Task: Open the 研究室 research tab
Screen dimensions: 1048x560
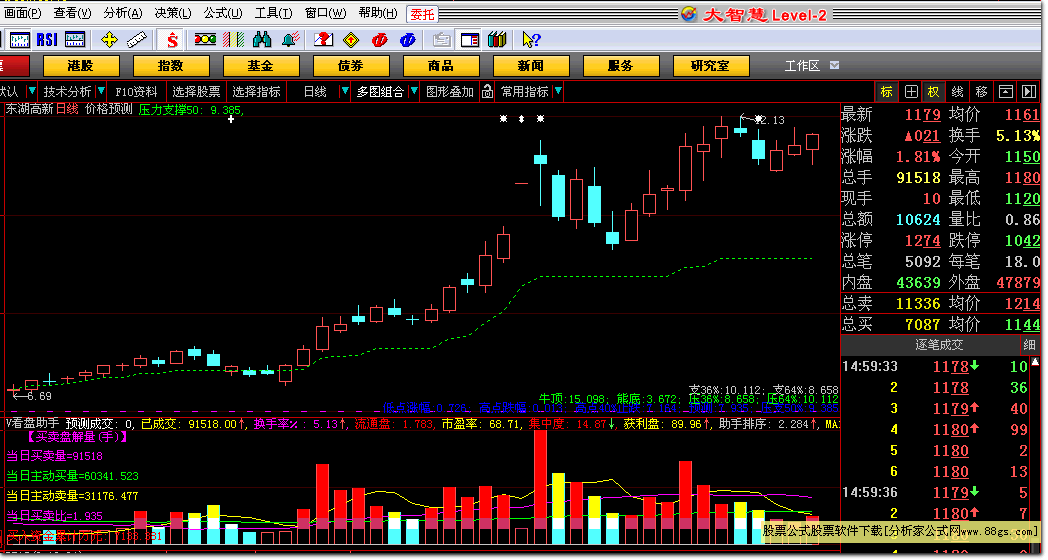Action: point(710,65)
